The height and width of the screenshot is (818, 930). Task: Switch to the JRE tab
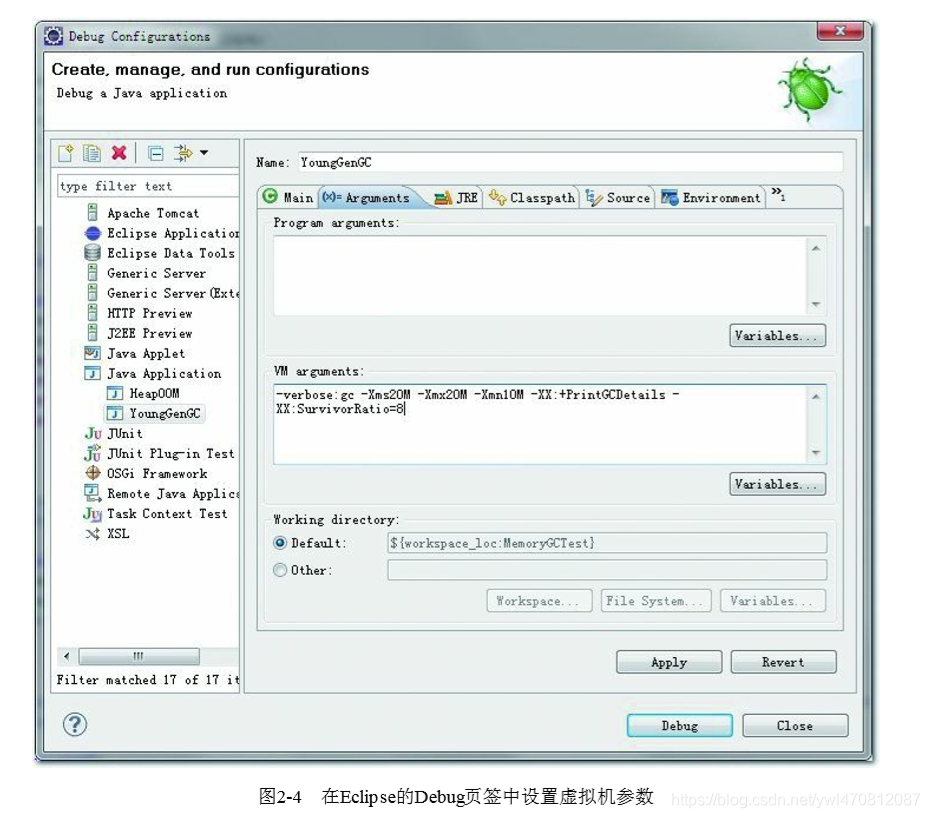tap(456, 198)
